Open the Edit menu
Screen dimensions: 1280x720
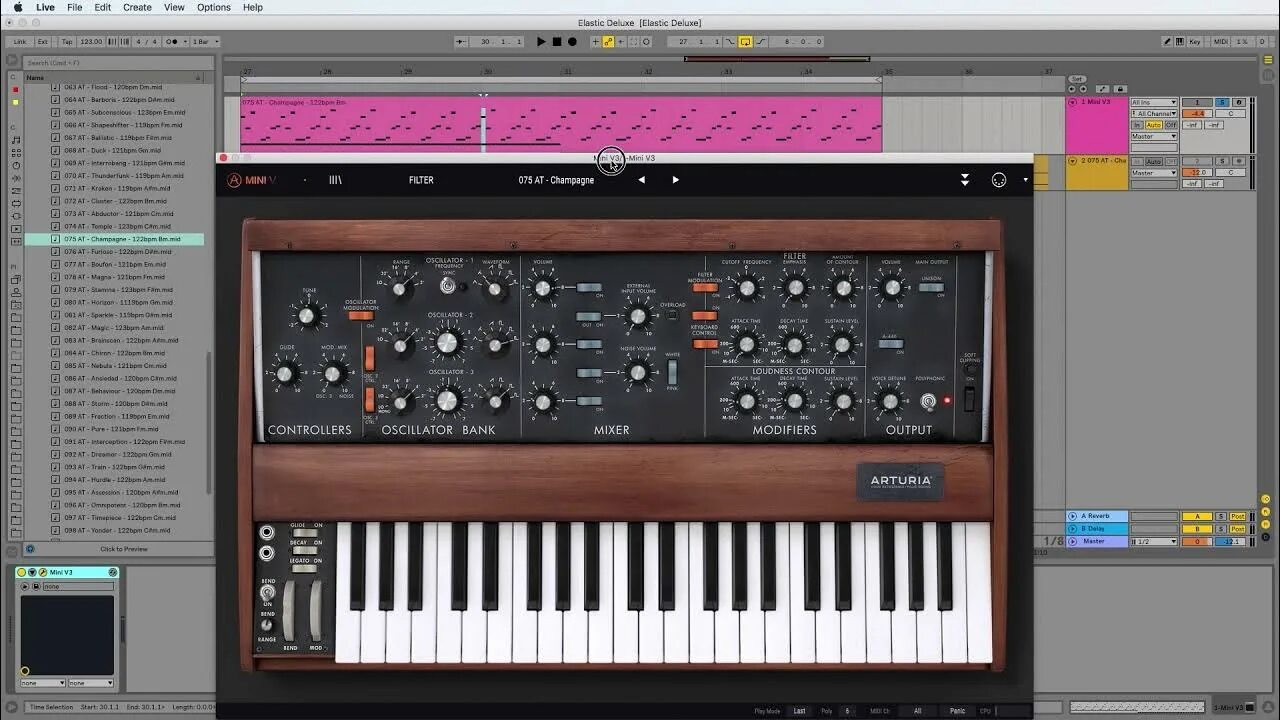[103, 7]
